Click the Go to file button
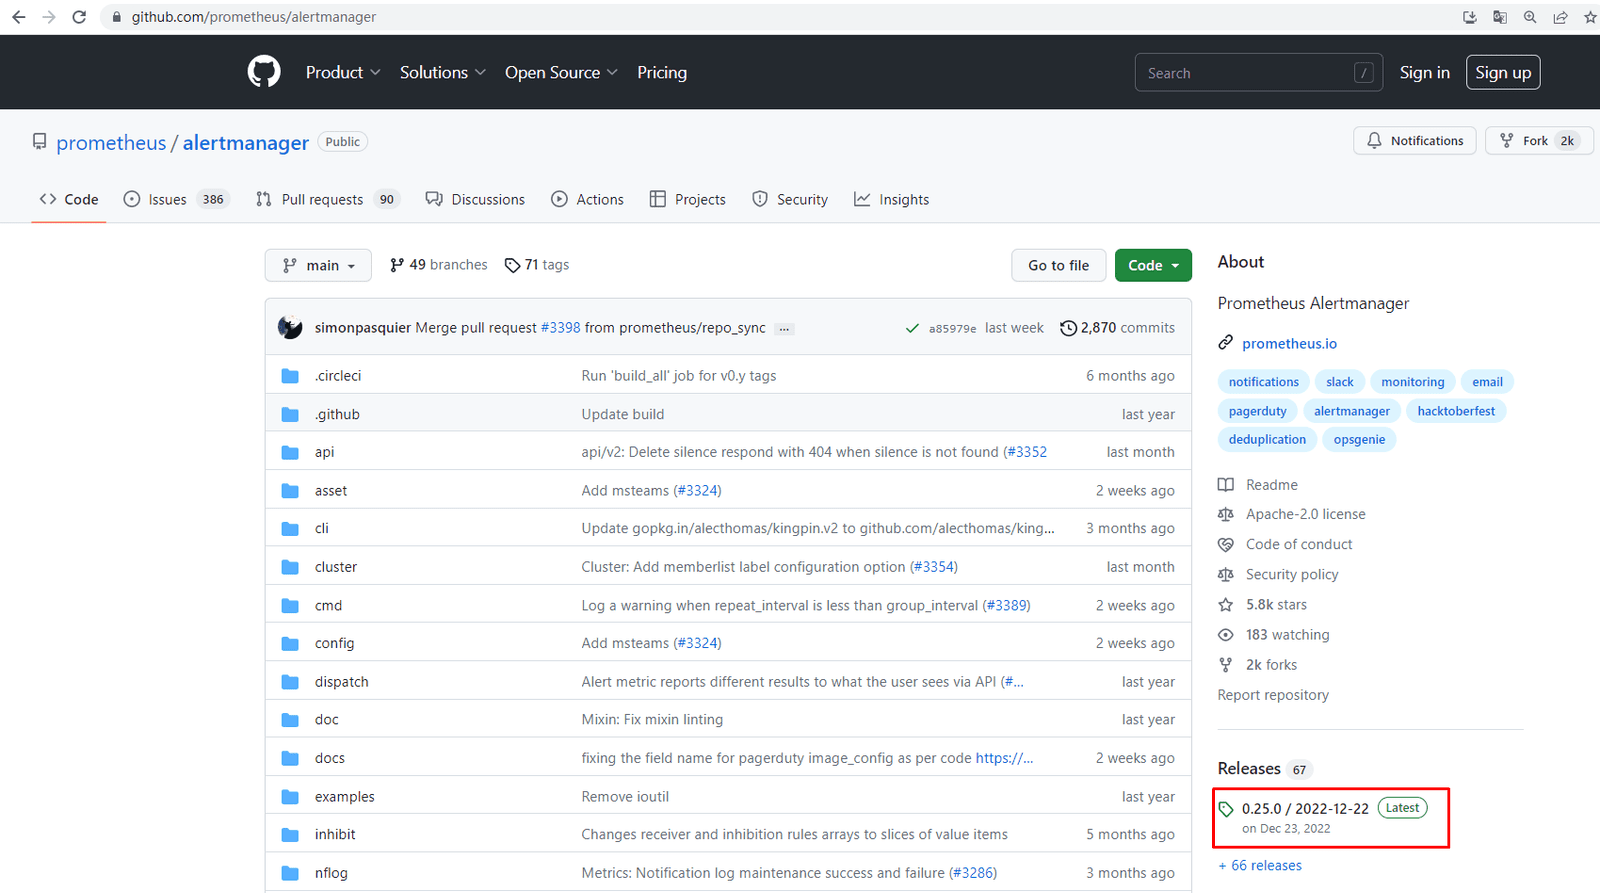This screenshot has width=1600, height=893. coord(1059,265)
